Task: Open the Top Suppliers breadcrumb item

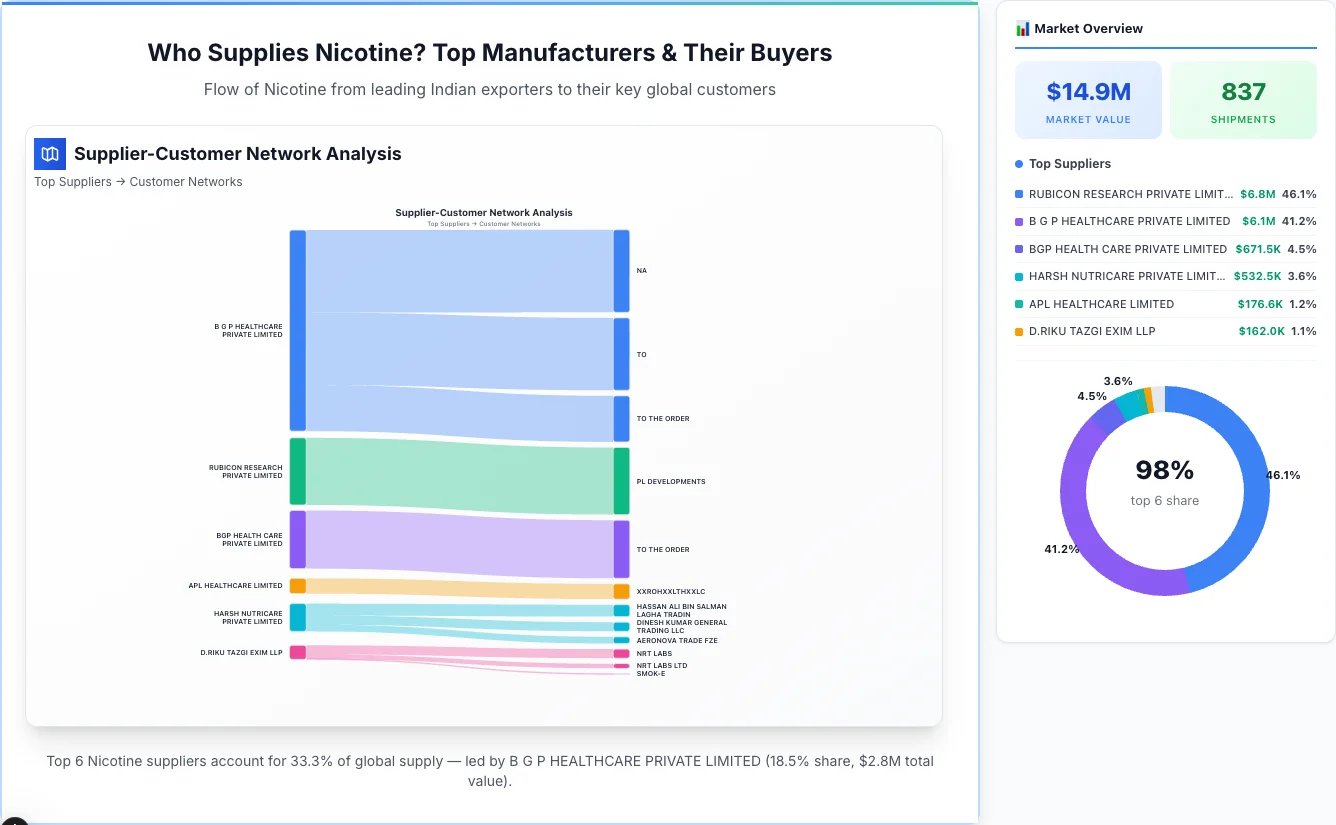Action: tap(73, 181)
